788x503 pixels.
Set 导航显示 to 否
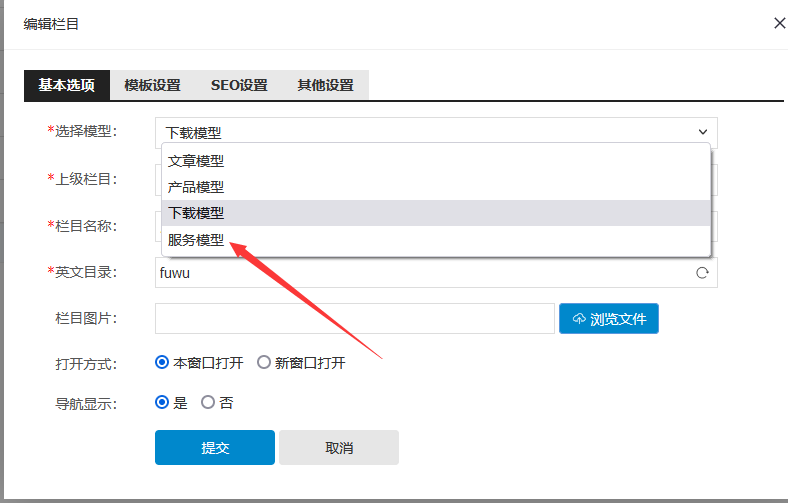pyautogui.click(x=208, y=403)
